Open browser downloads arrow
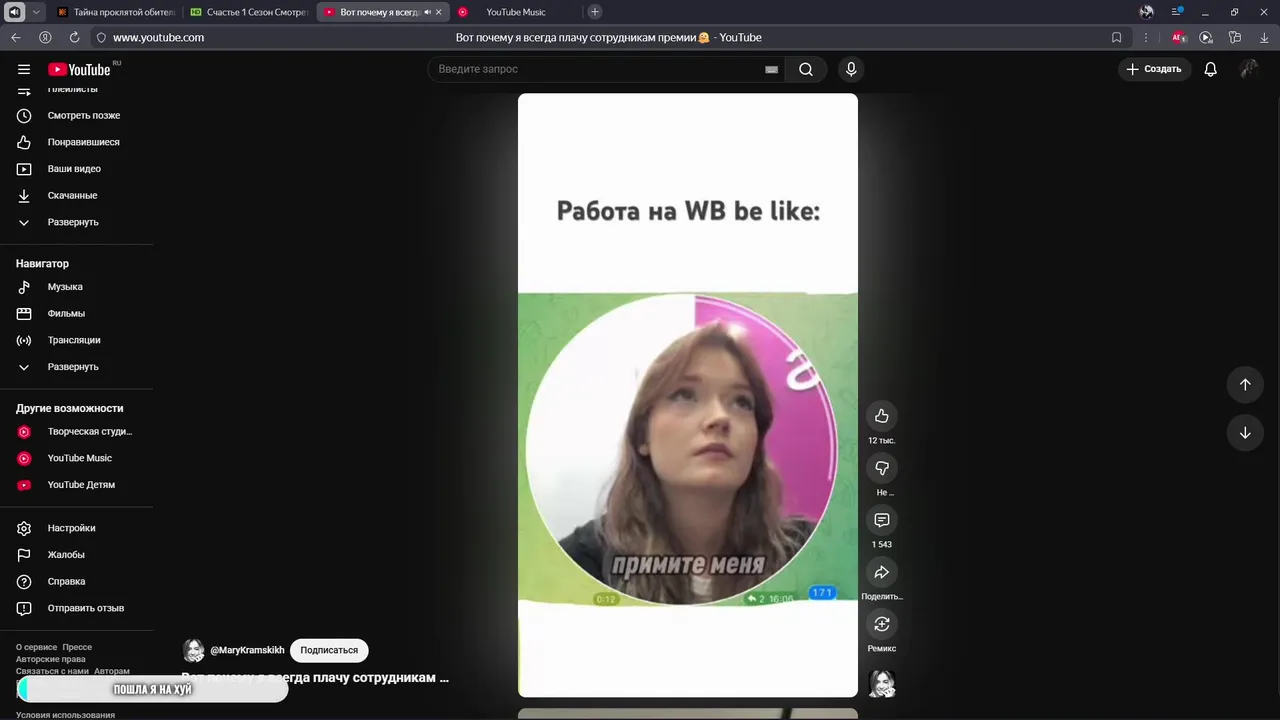Screen dimensions: 1280x720 (1264, 37)
